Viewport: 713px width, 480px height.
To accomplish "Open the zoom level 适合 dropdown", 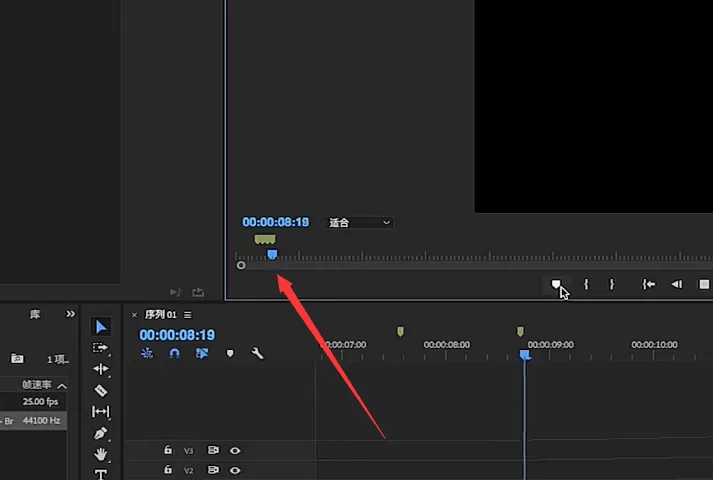I will coord(359,223).
